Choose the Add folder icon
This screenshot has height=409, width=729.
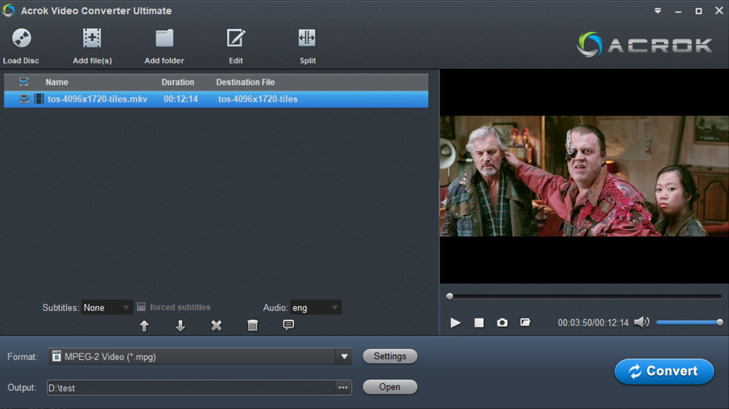(x=164, y=38)
